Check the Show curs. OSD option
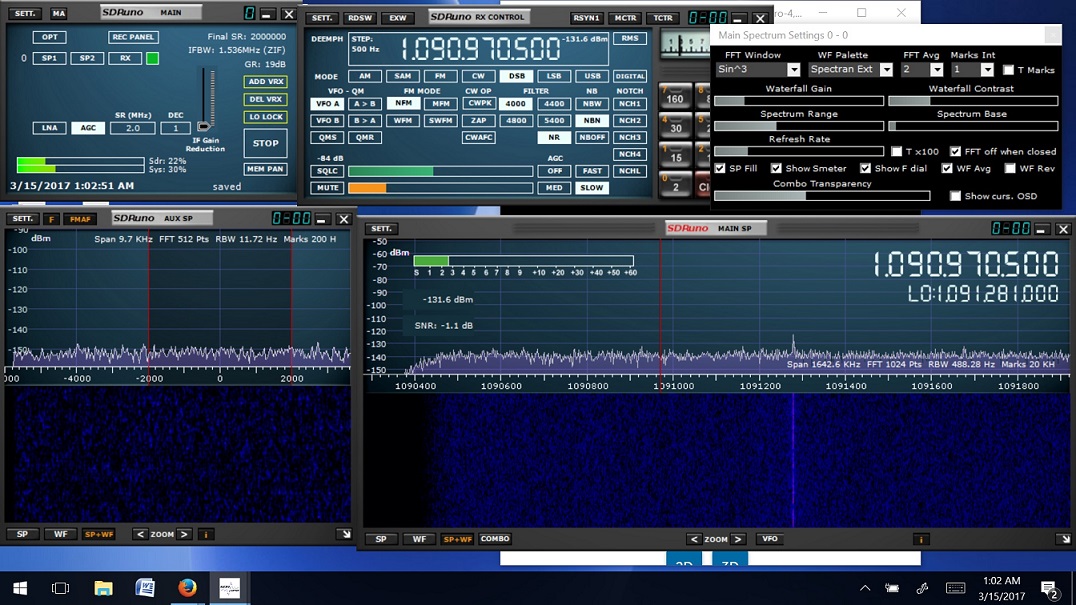 (955, 196)
